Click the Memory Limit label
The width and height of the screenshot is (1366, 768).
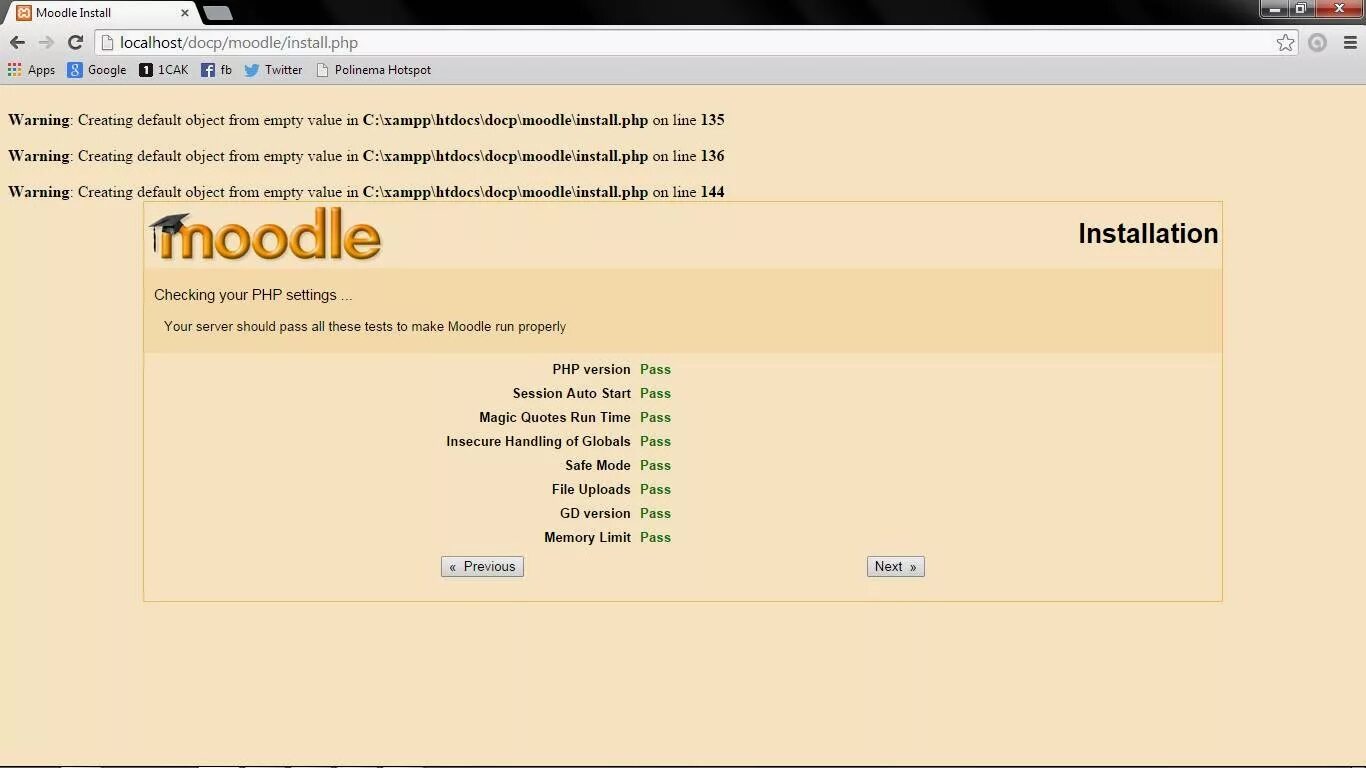pyautogui.click(x=587, y=537)
